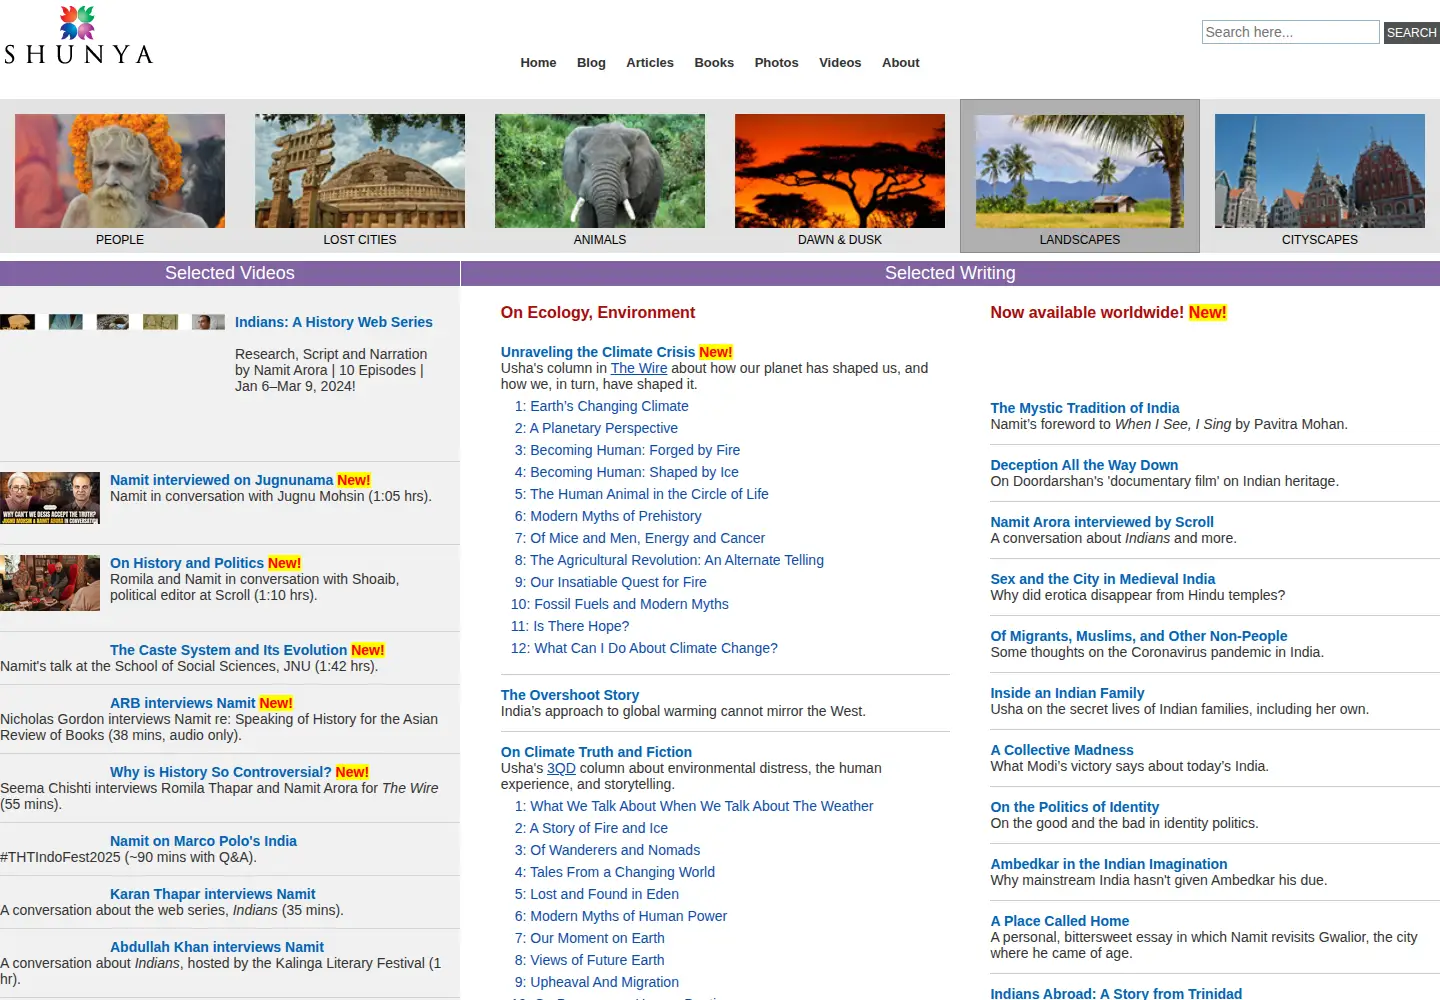Open the Home menu item

point(538,63)
